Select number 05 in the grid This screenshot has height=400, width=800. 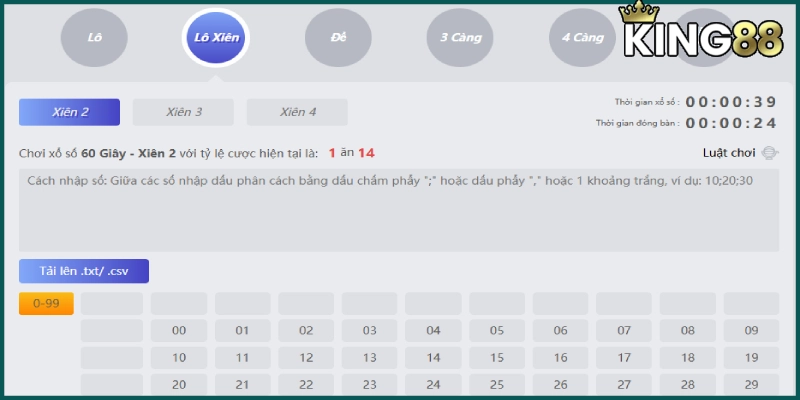click(x=496, y=331)
